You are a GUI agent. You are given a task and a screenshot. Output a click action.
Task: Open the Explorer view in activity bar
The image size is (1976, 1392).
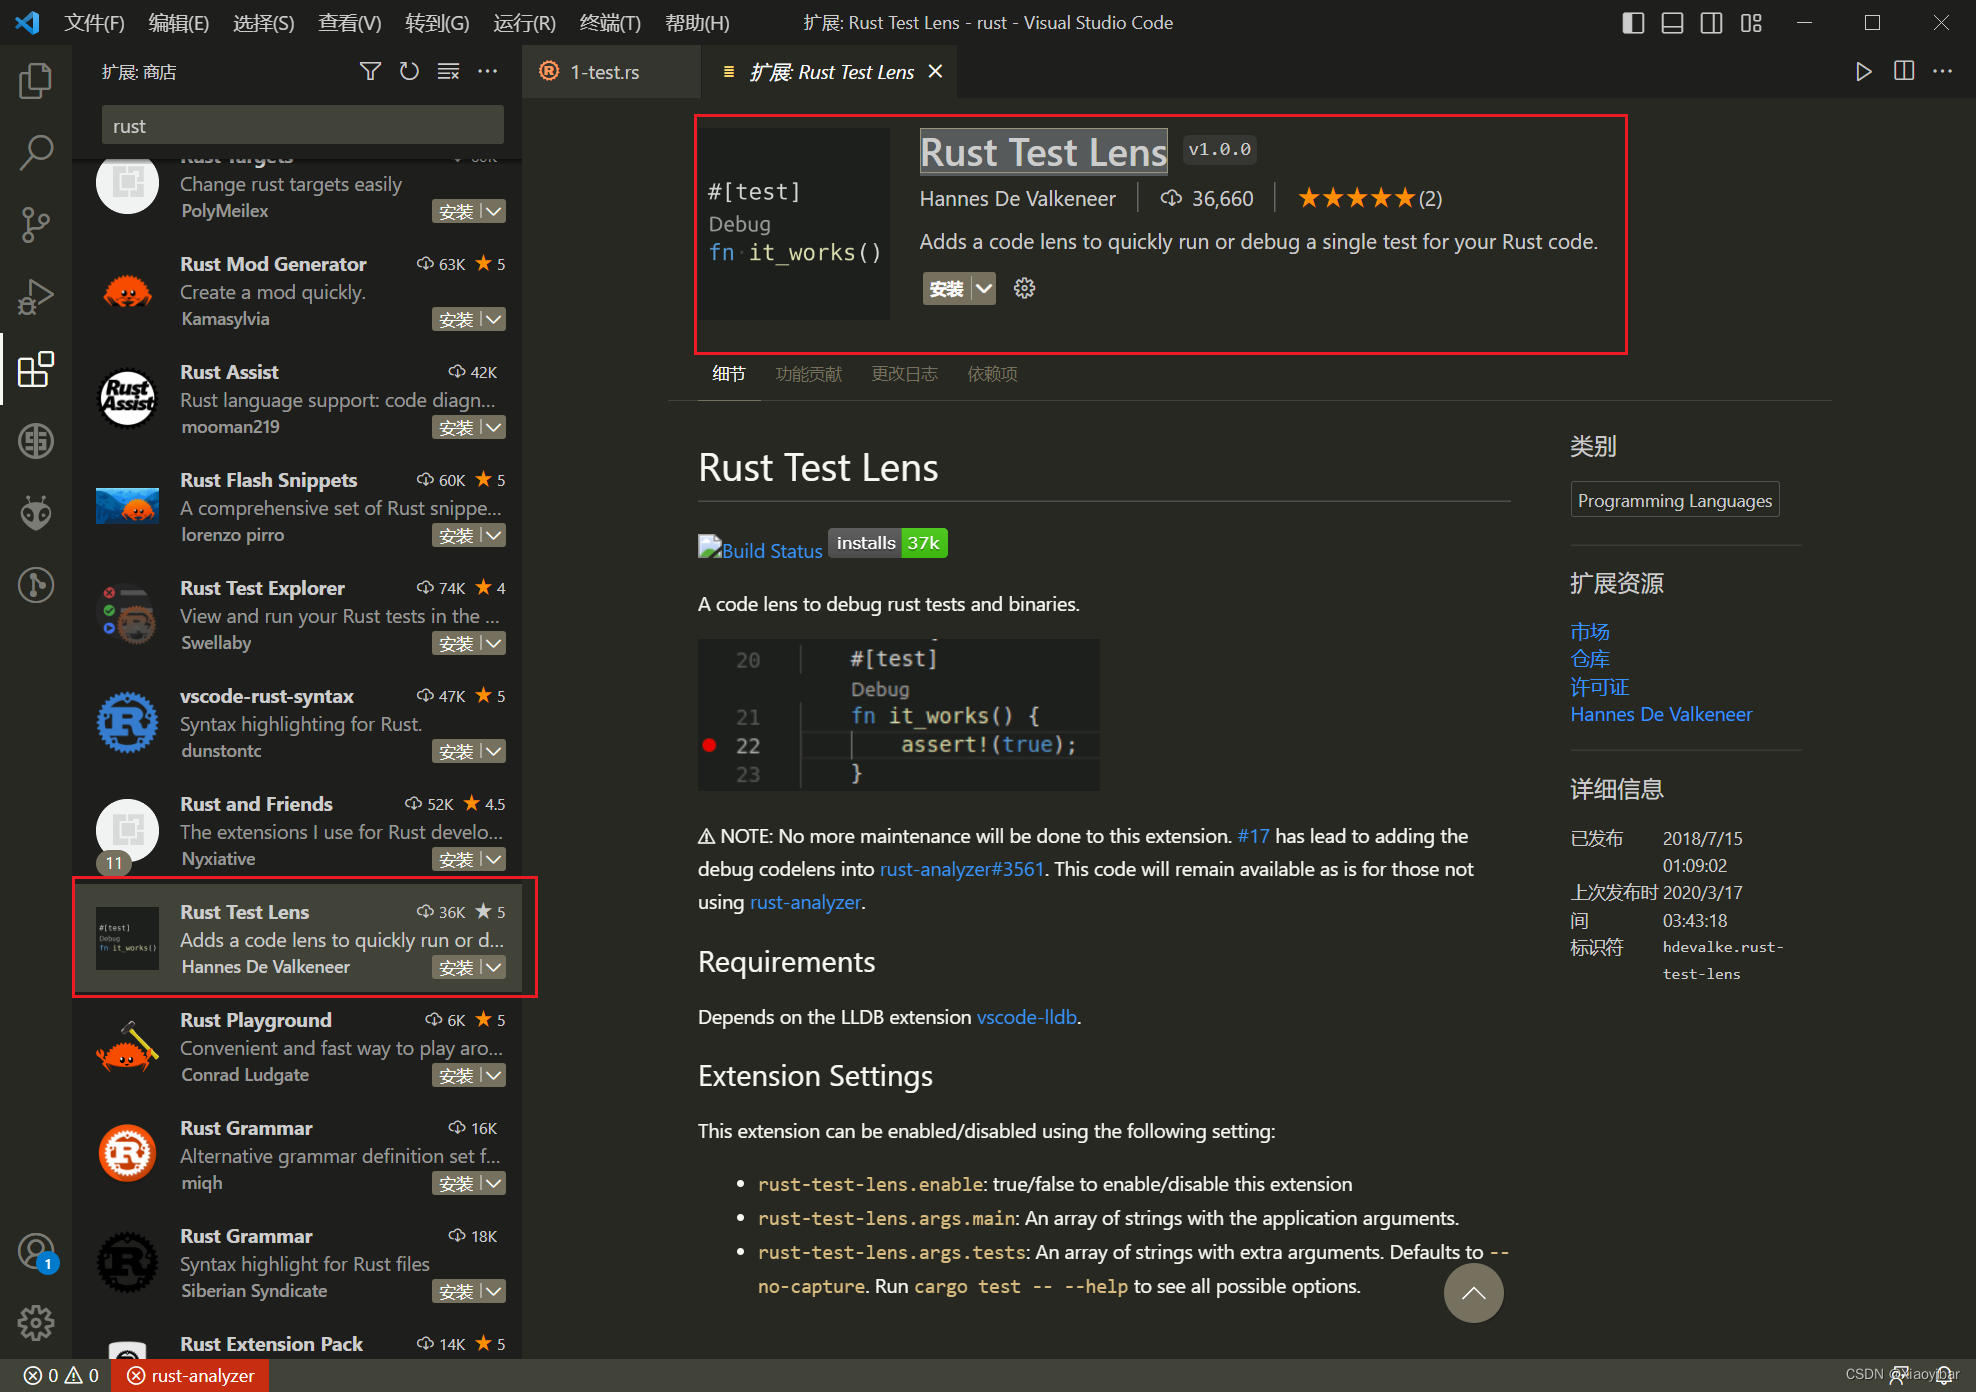pyautogui.click(x=36, y=80)
